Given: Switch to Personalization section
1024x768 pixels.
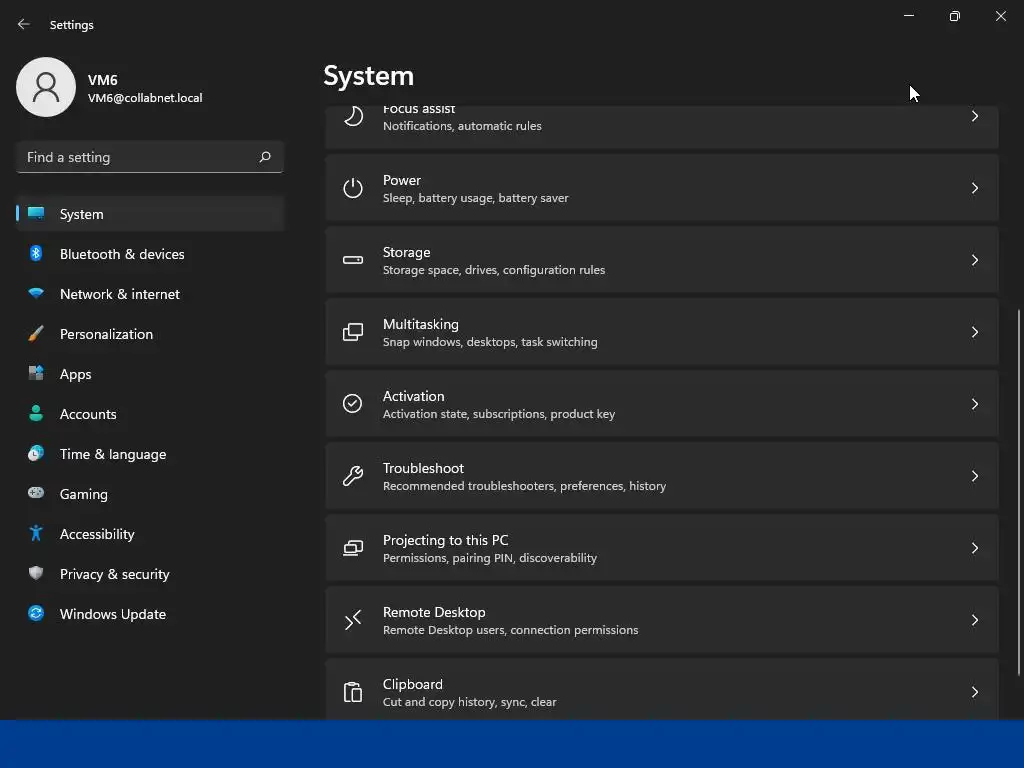Looking at the screenshot, I should [106, 334].
